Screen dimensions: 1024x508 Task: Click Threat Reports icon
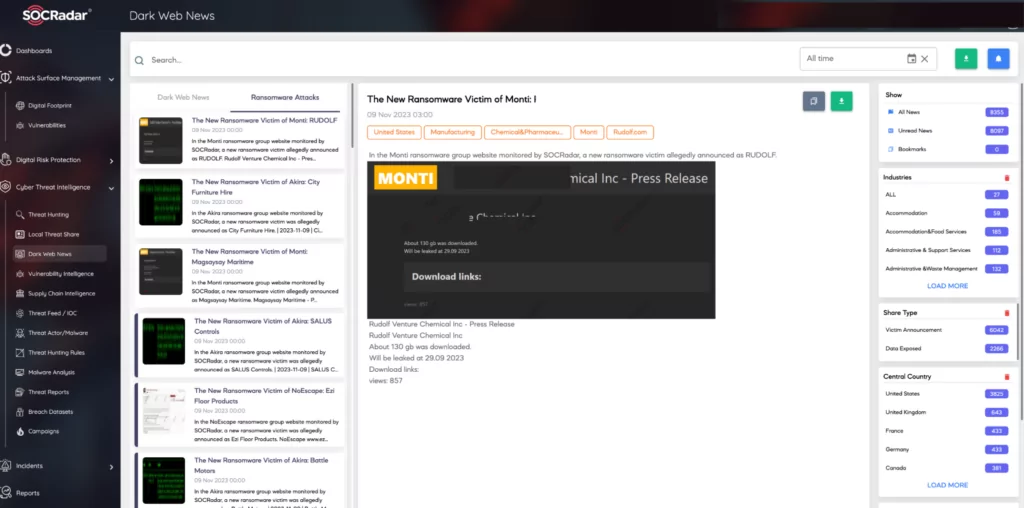coord(20,392)
